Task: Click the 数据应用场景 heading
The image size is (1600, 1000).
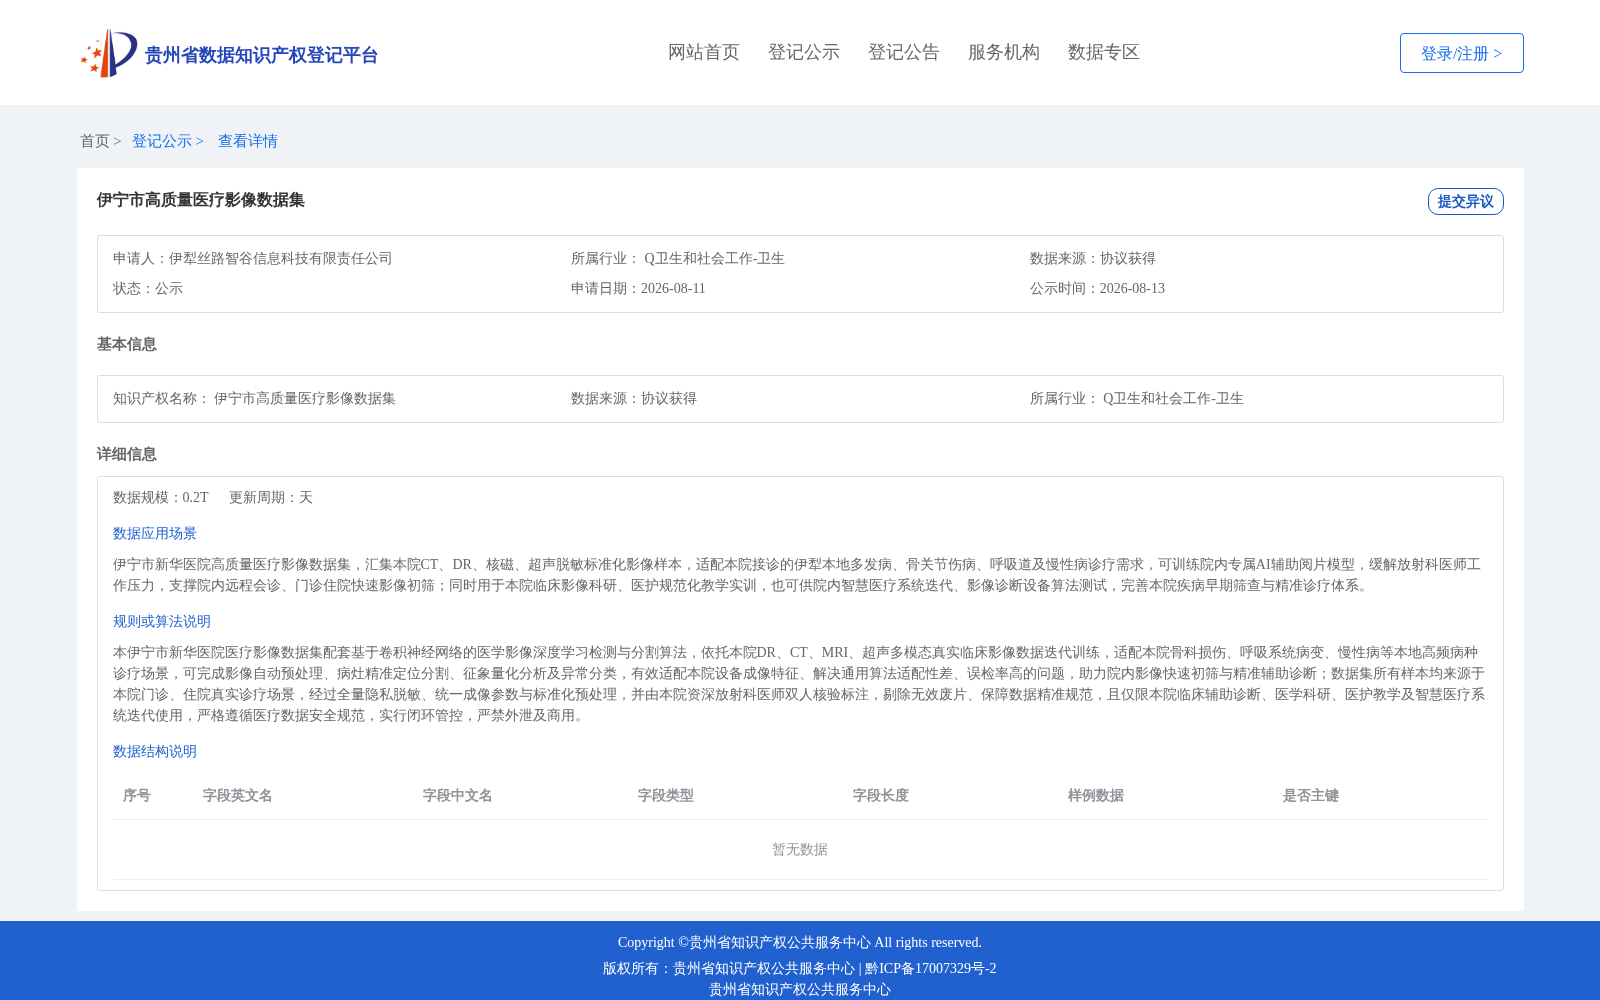Action: (155, 533)
